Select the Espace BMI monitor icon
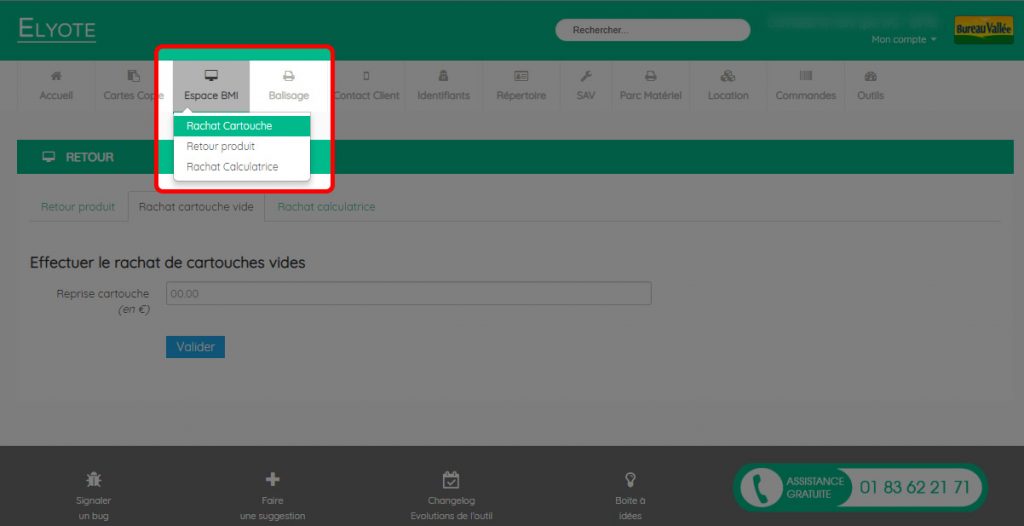 click(x=211, y=76)
